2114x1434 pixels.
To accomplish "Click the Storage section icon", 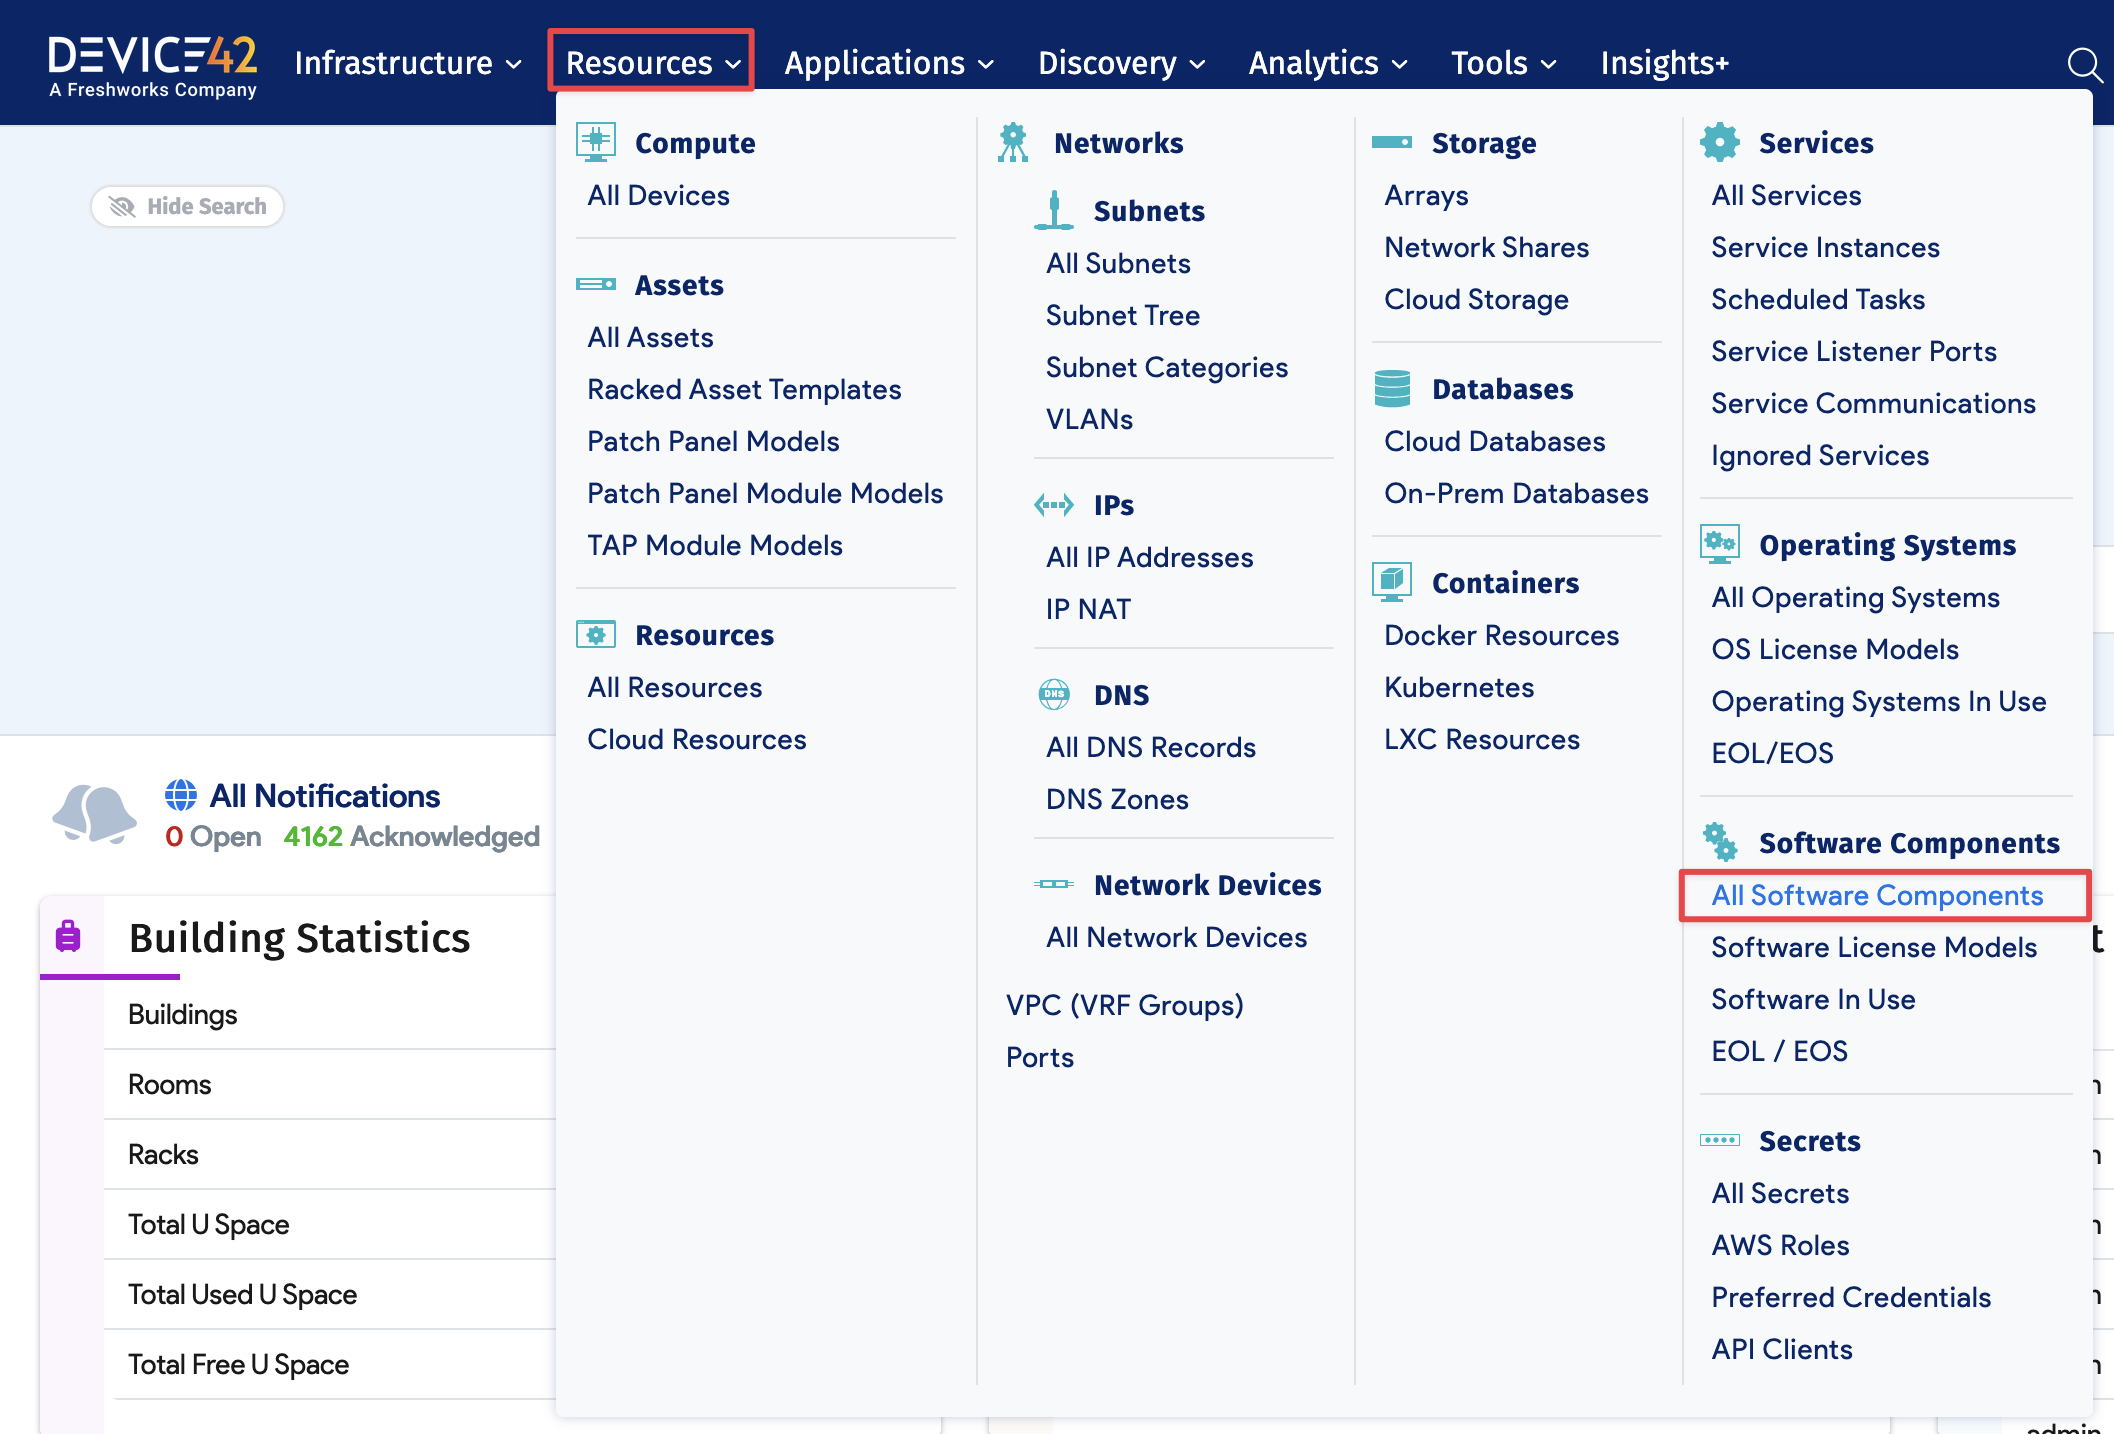I will pos(1393,141).
